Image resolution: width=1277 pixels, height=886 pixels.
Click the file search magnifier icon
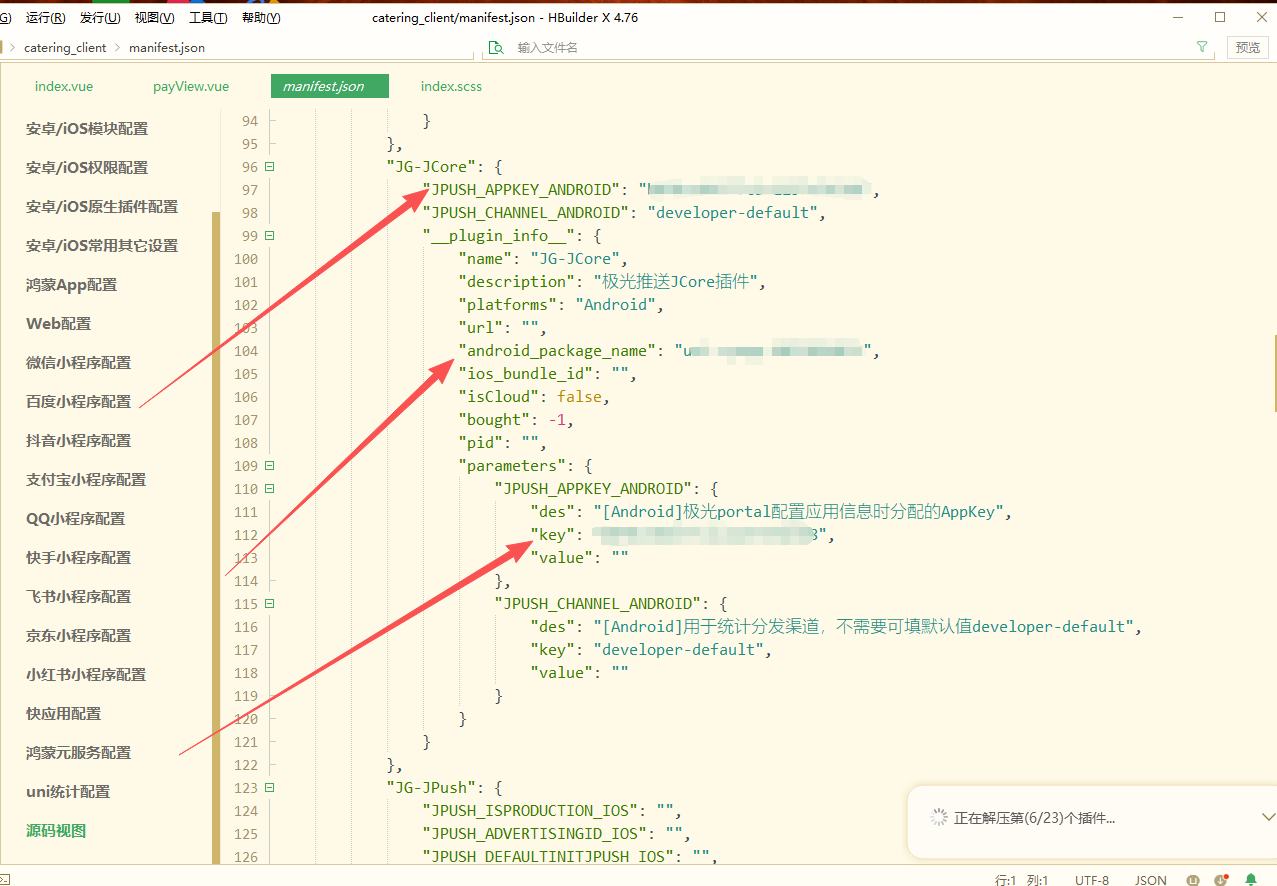[x=495, y=47]
